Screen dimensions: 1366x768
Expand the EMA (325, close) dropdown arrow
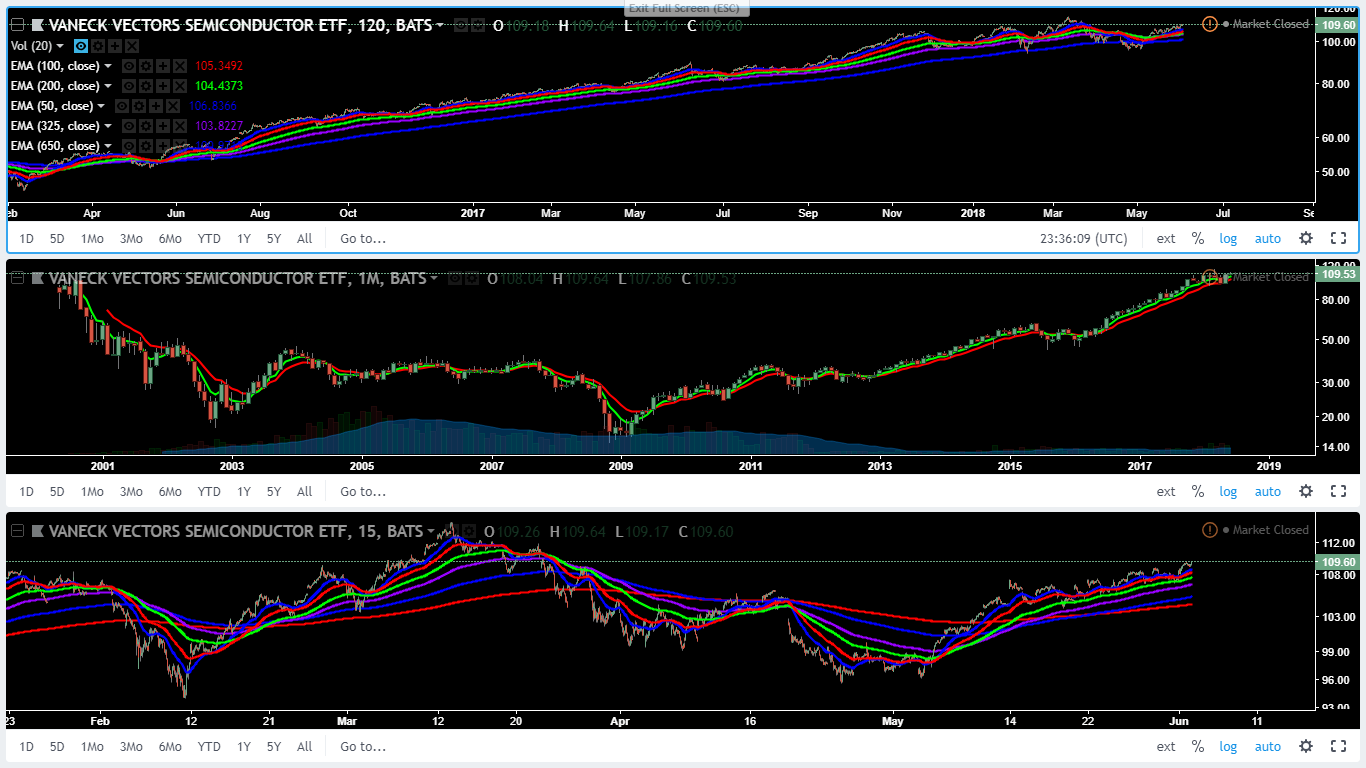(x=108, y=126)
